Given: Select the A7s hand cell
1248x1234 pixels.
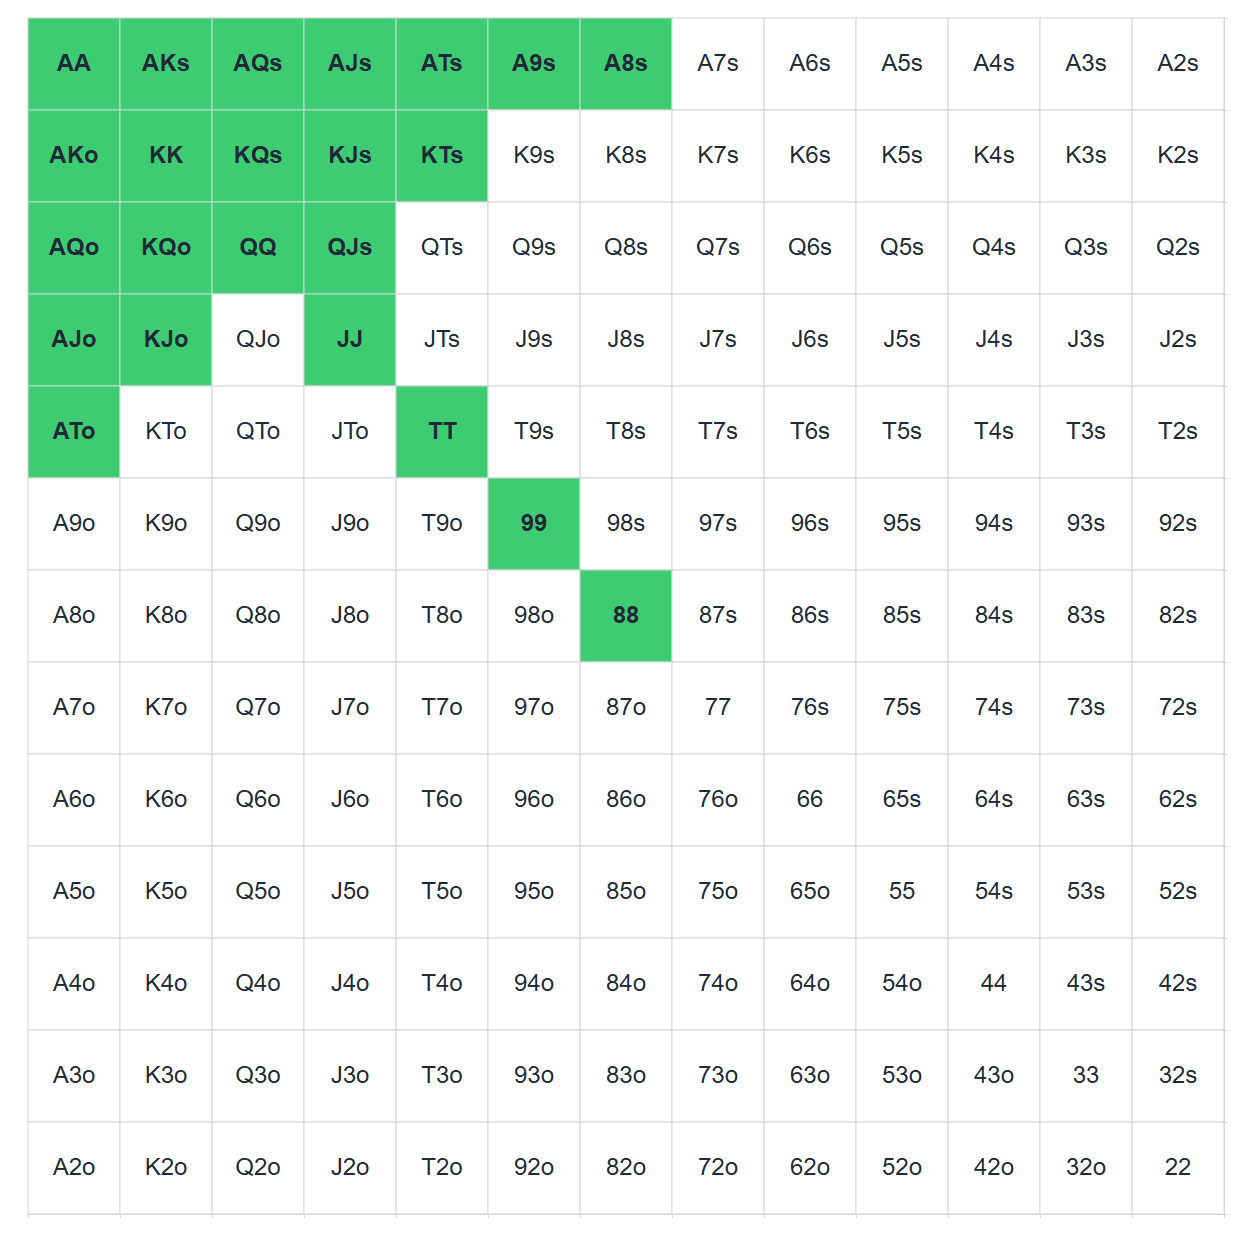Looking at the screenshot, I should [x=718, y=64].
